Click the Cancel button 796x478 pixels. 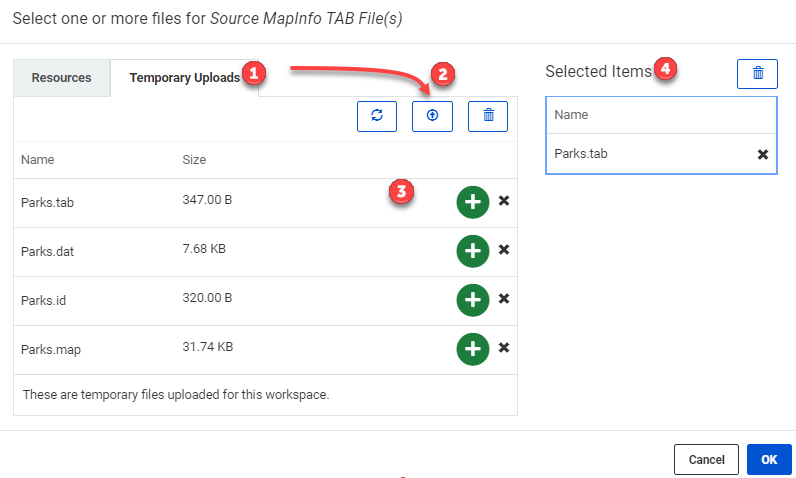tap(706, 459)
